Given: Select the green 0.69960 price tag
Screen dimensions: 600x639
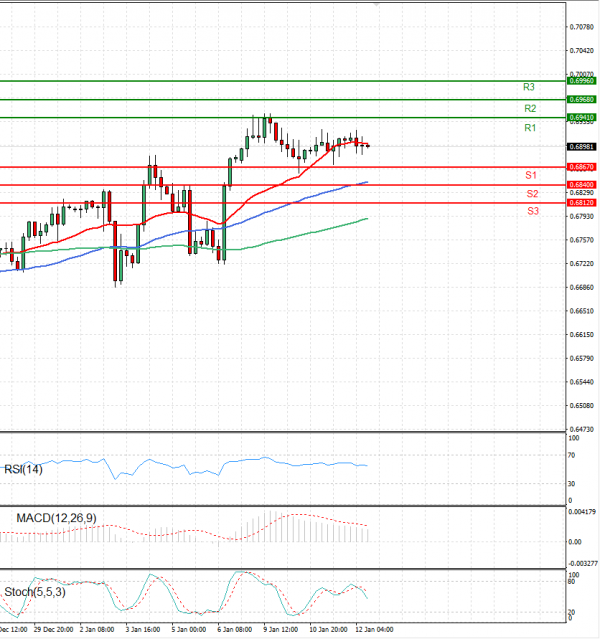Looking at the screenshot, I should coord(582,81).
